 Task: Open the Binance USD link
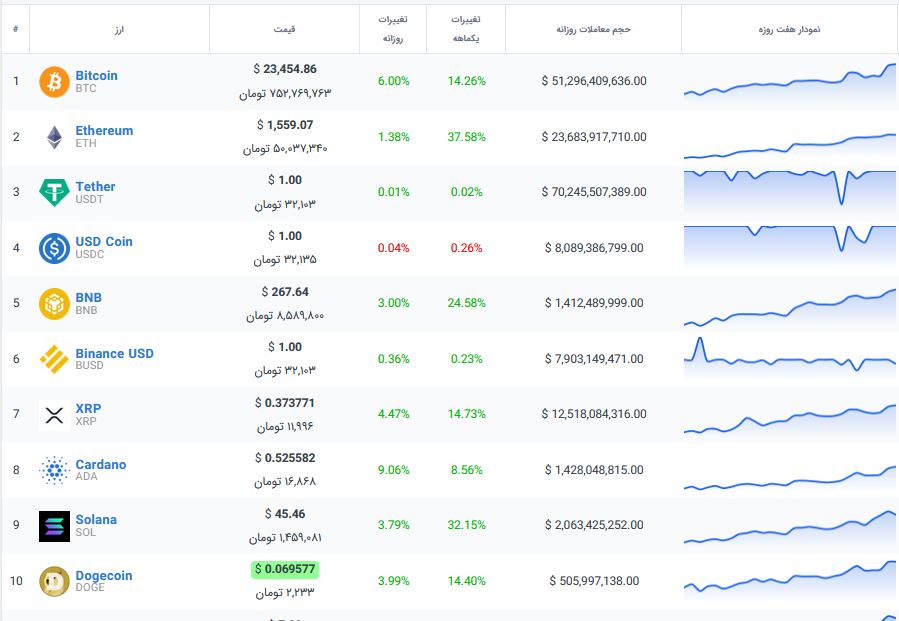coord(115,353)
